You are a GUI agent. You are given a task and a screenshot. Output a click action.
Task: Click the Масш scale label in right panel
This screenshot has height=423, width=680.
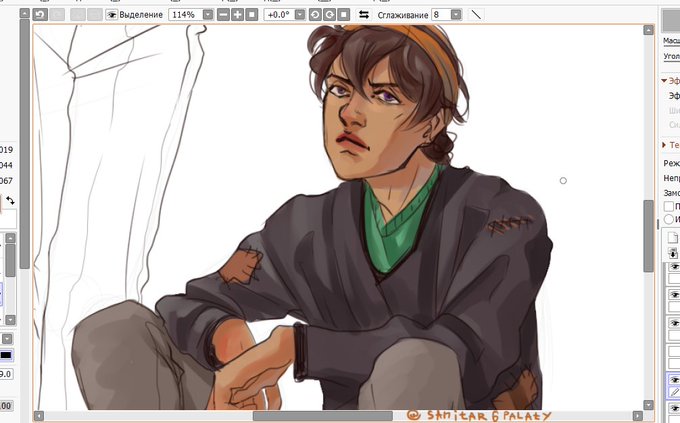point(671,41)
